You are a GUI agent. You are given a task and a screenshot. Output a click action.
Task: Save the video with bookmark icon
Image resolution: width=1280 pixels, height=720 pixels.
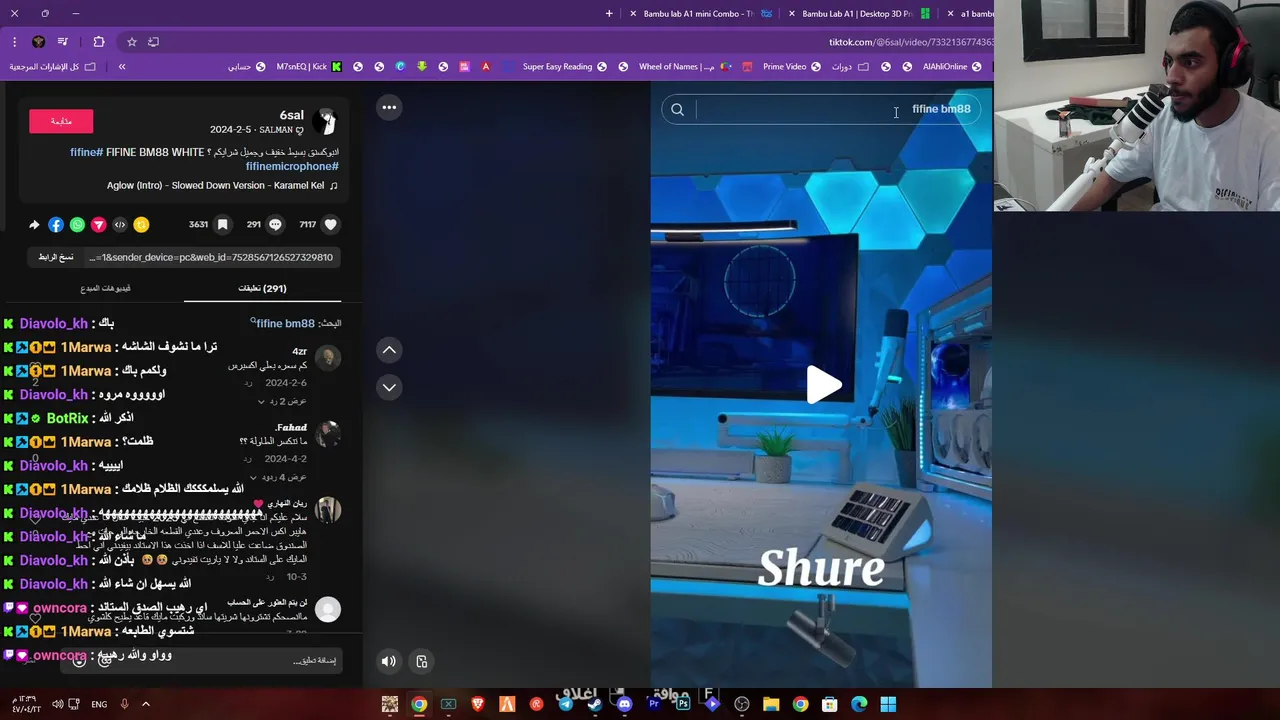[222, 225]
